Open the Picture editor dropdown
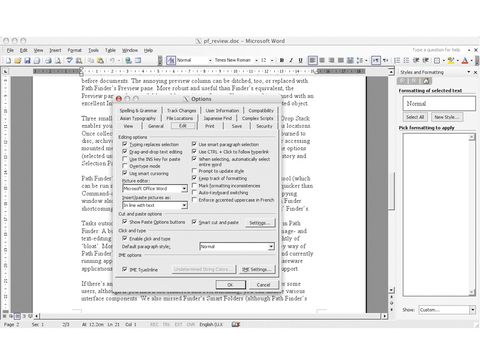This screenshot has width=480, height=360. click(184, 189)
